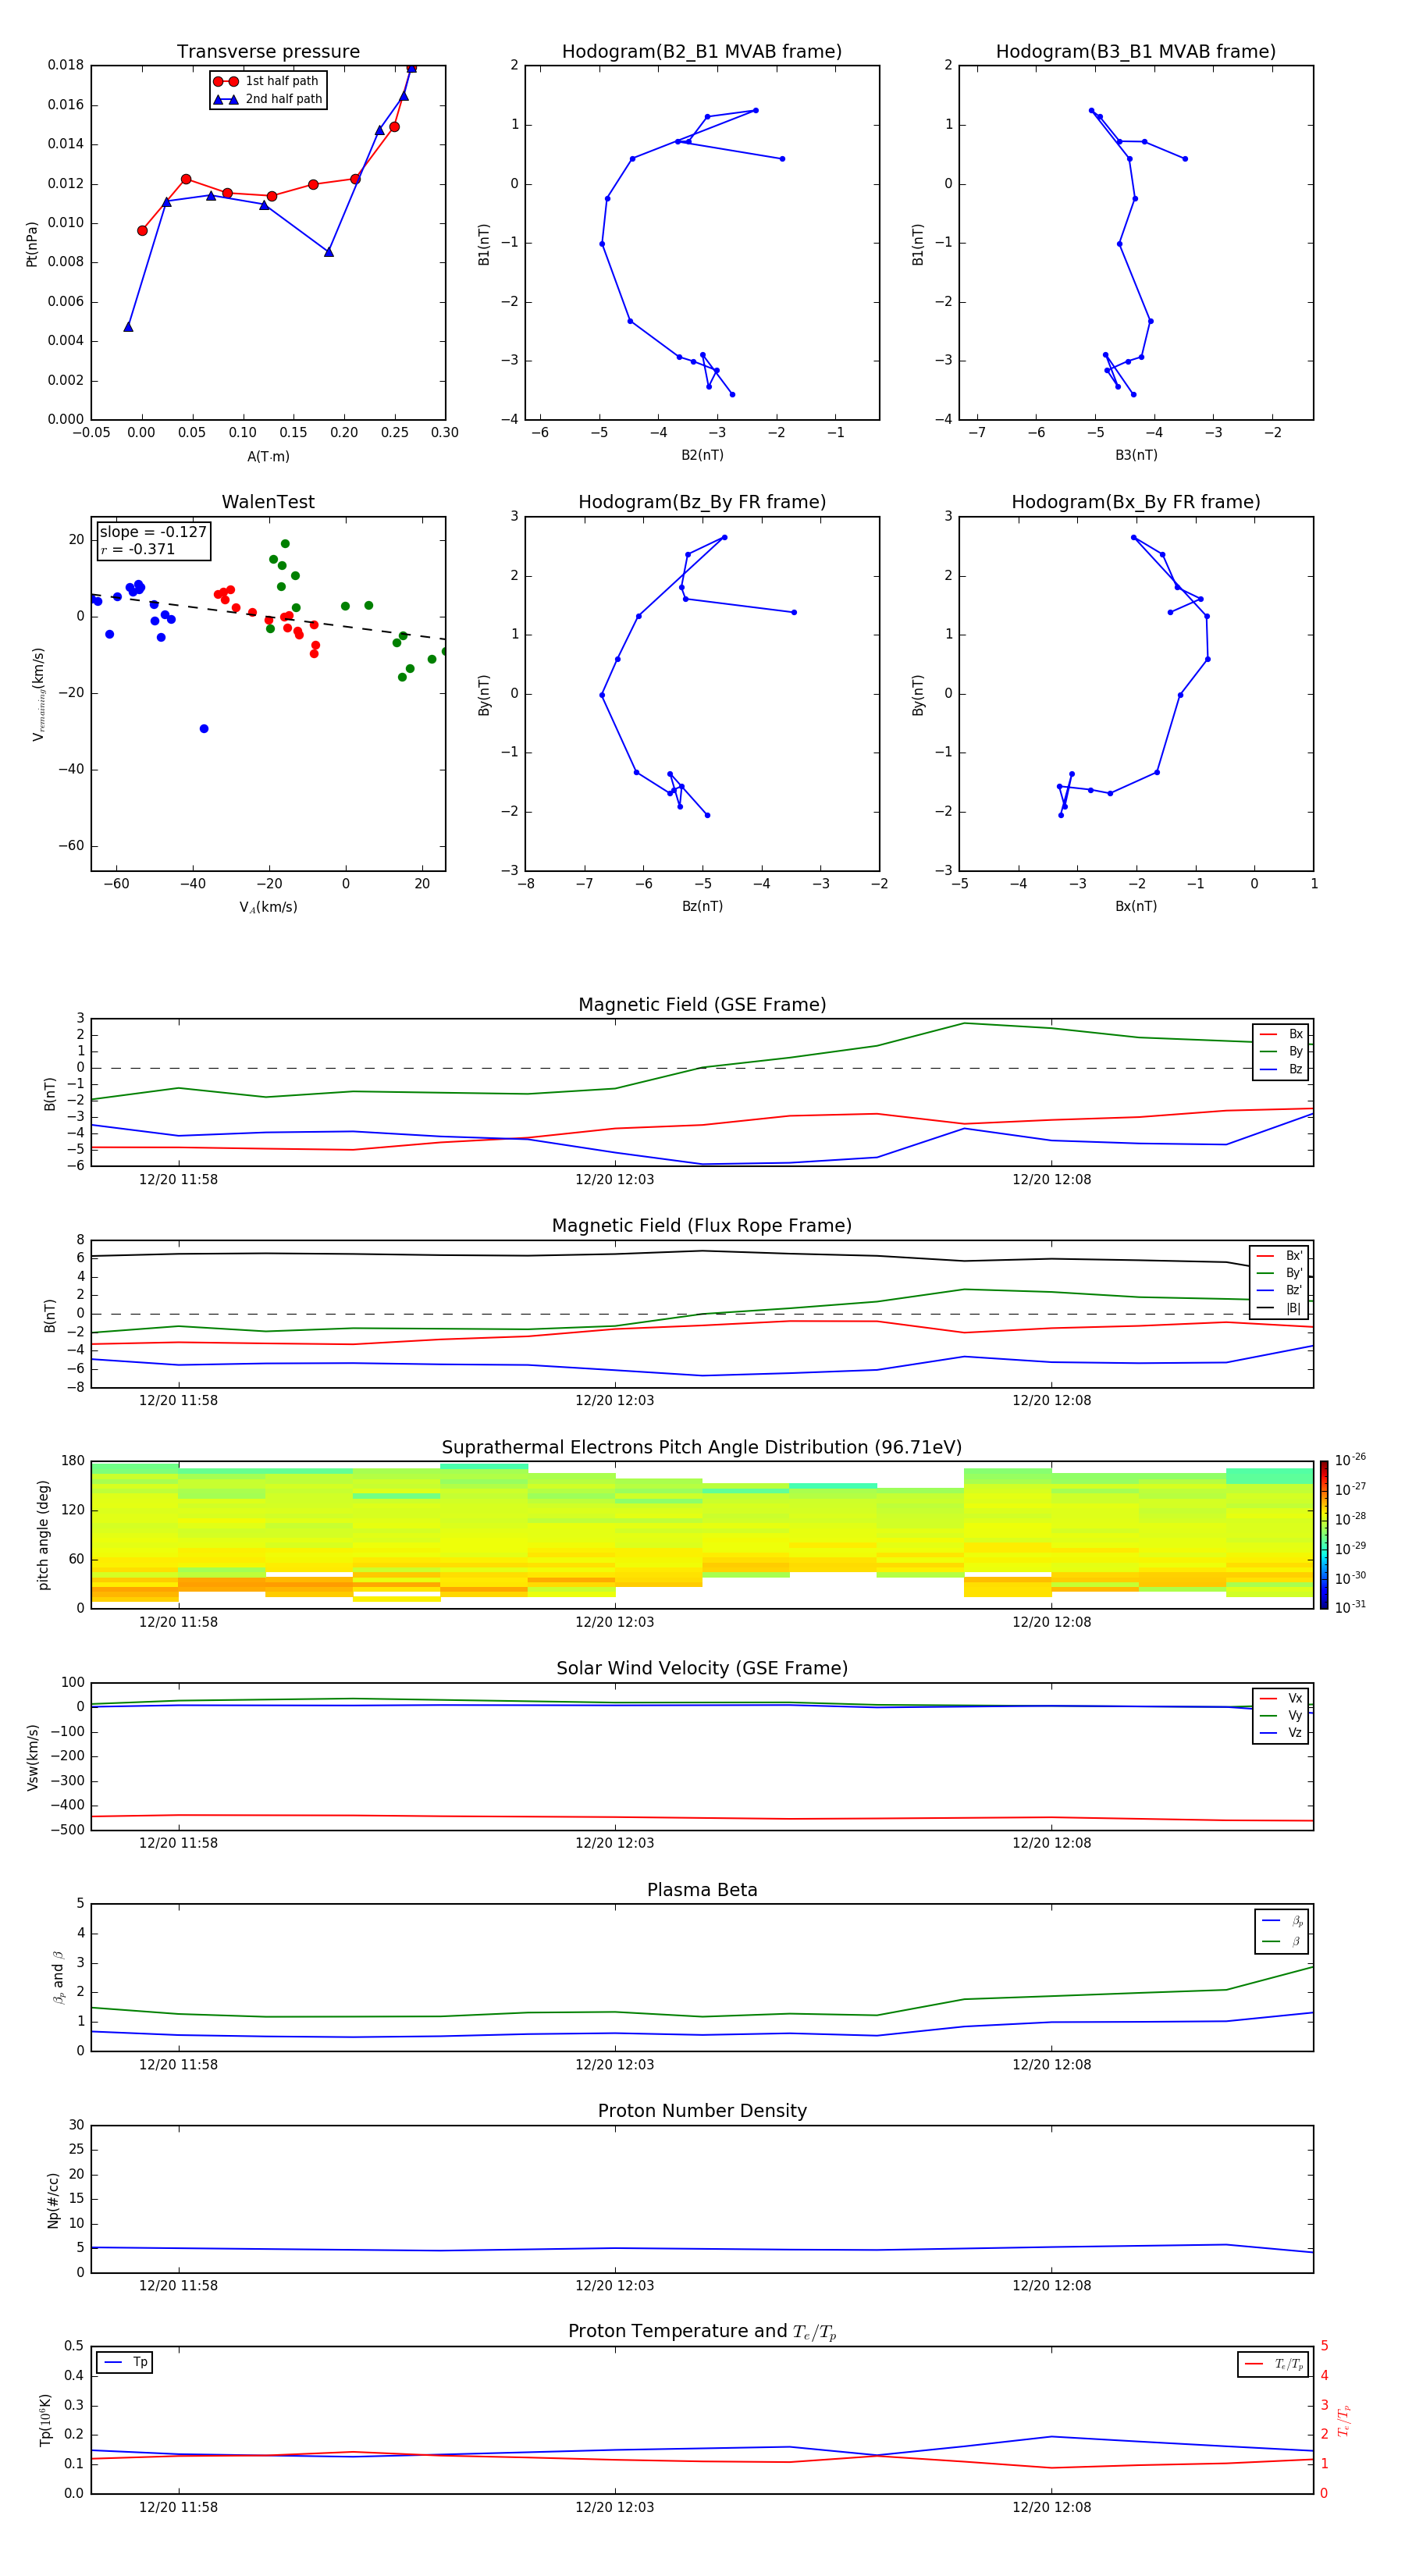Screen dimensions: 1405x2576
Task: Click the Bz legend entry in GSE panel
Action: point(1282,1070)
